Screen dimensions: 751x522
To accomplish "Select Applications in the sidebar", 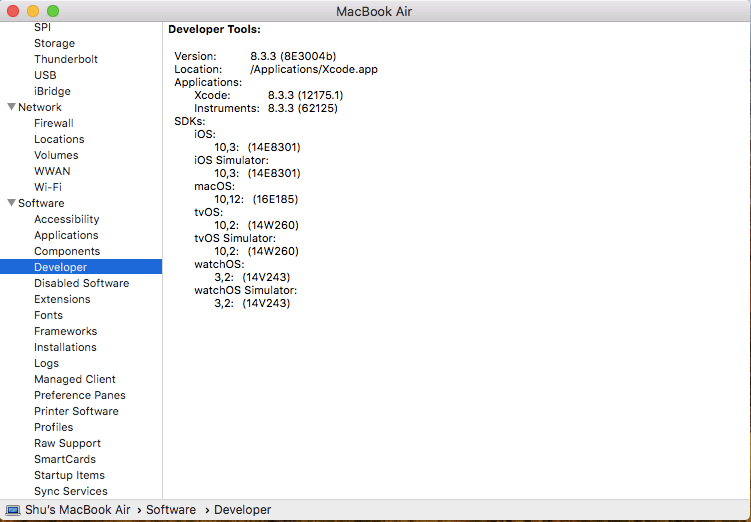I will 66,235.
